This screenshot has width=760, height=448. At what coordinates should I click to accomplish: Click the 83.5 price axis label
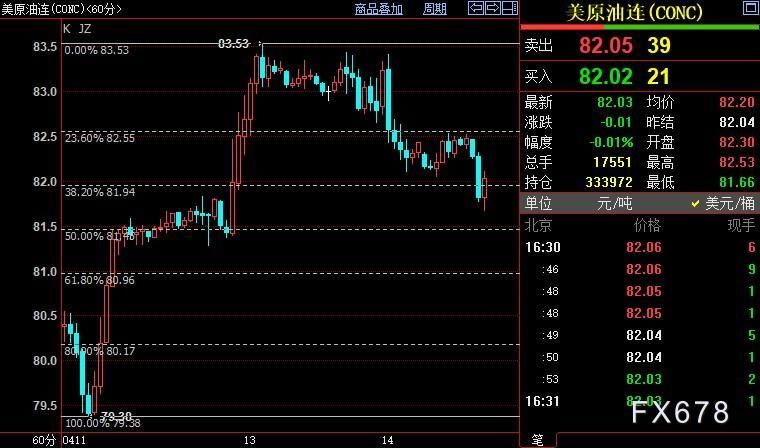[45, 47]
